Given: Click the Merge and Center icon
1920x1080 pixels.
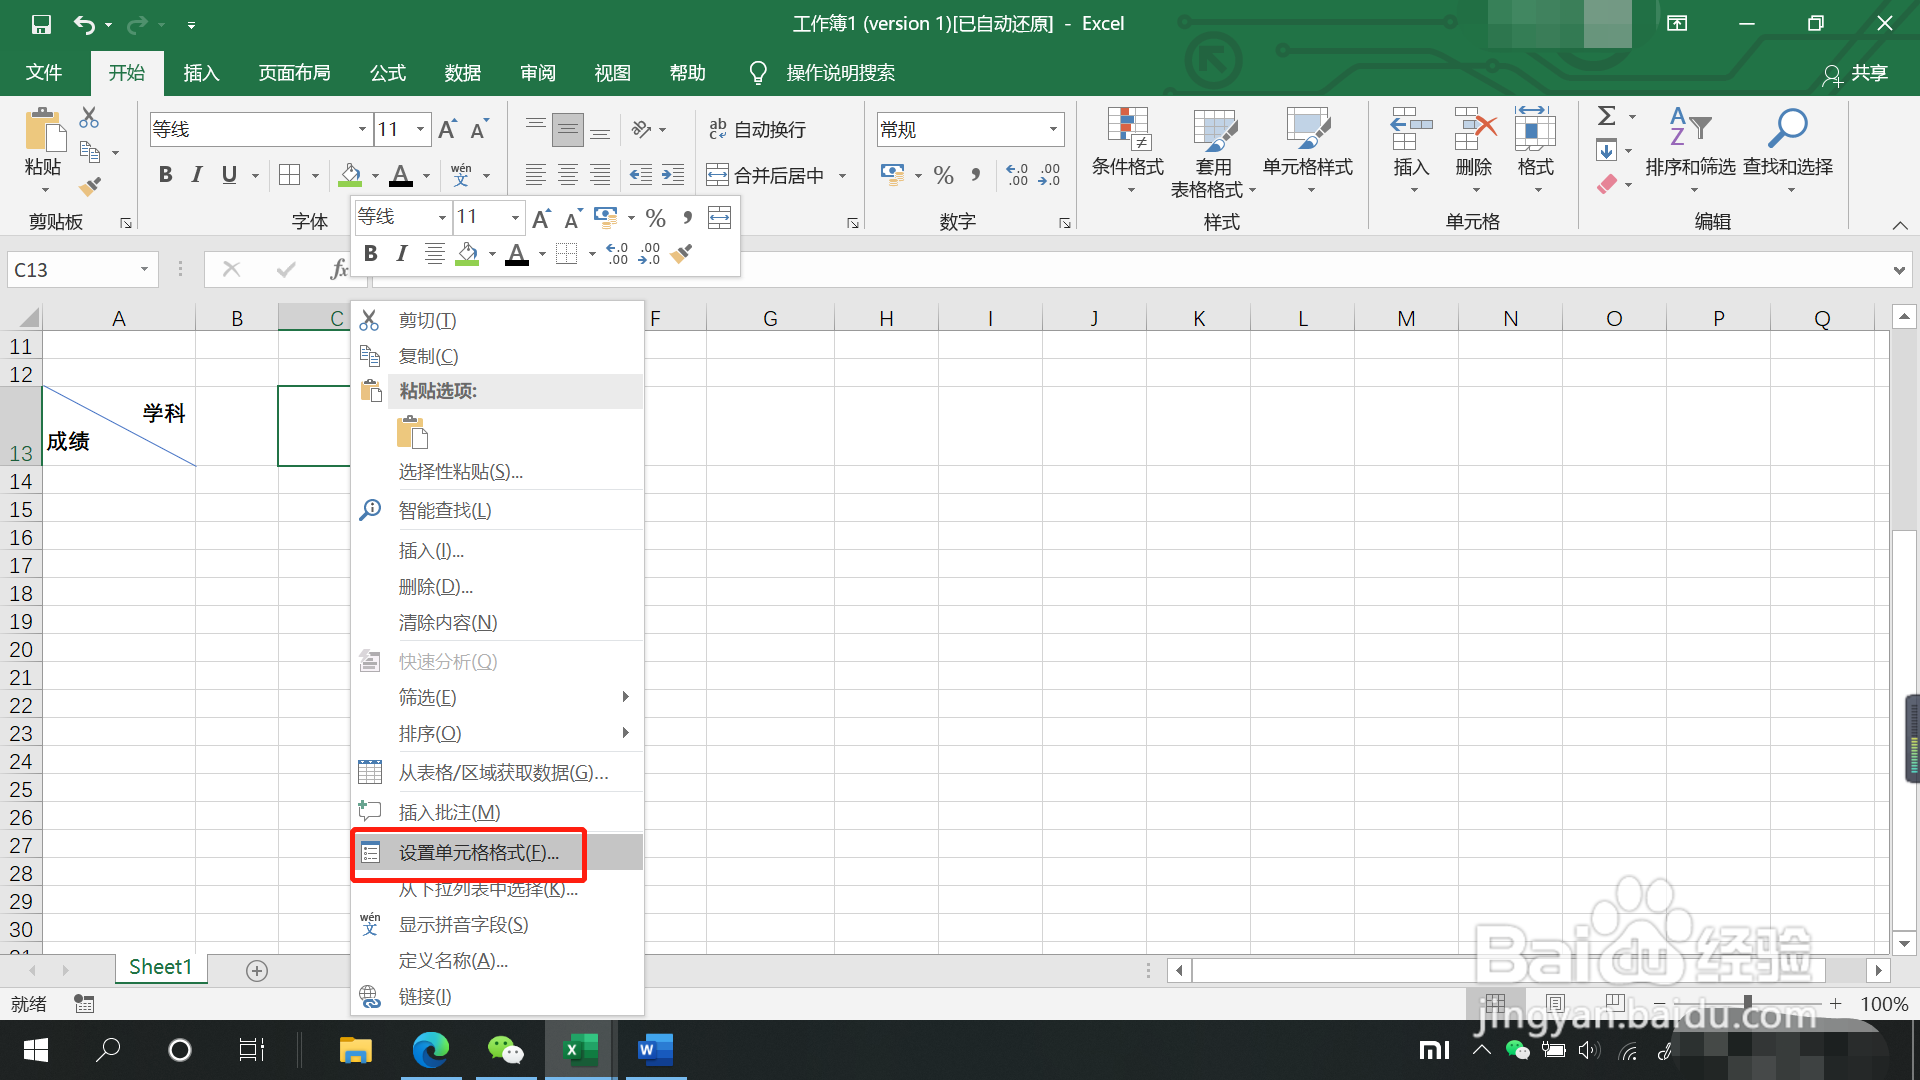Looking at the screenshot, I should point(717,176).
